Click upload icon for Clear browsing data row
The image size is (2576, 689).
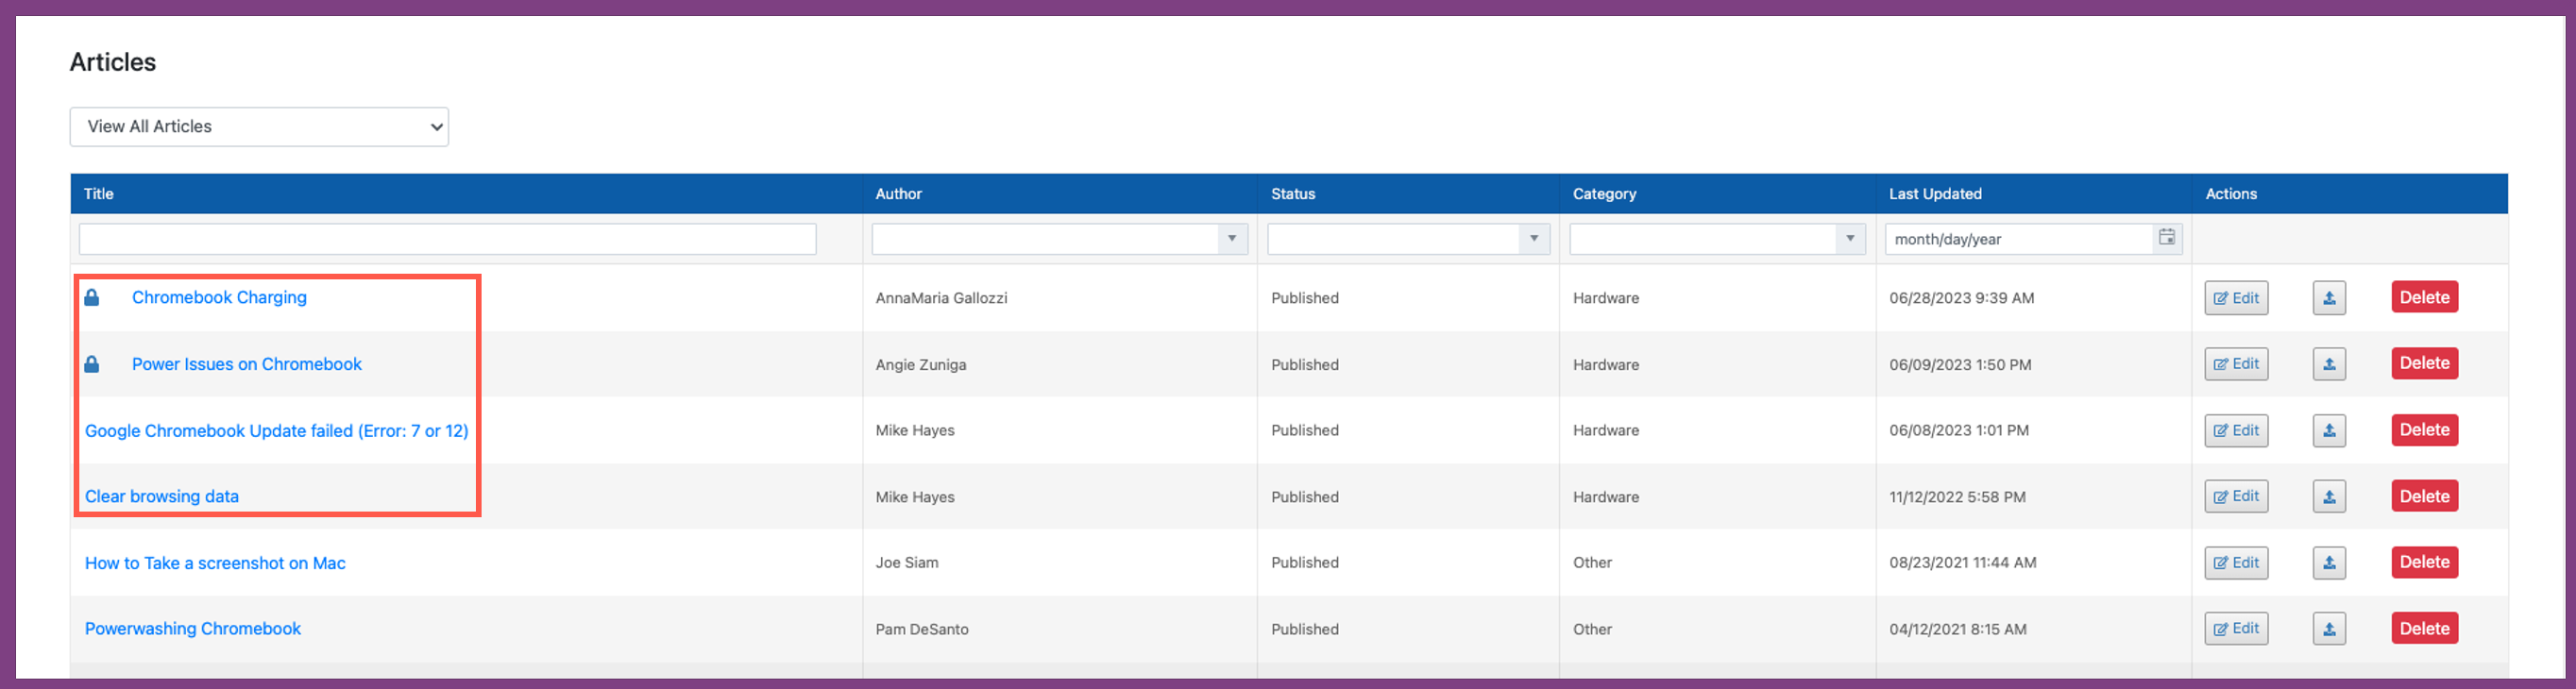coord(2329,497)
